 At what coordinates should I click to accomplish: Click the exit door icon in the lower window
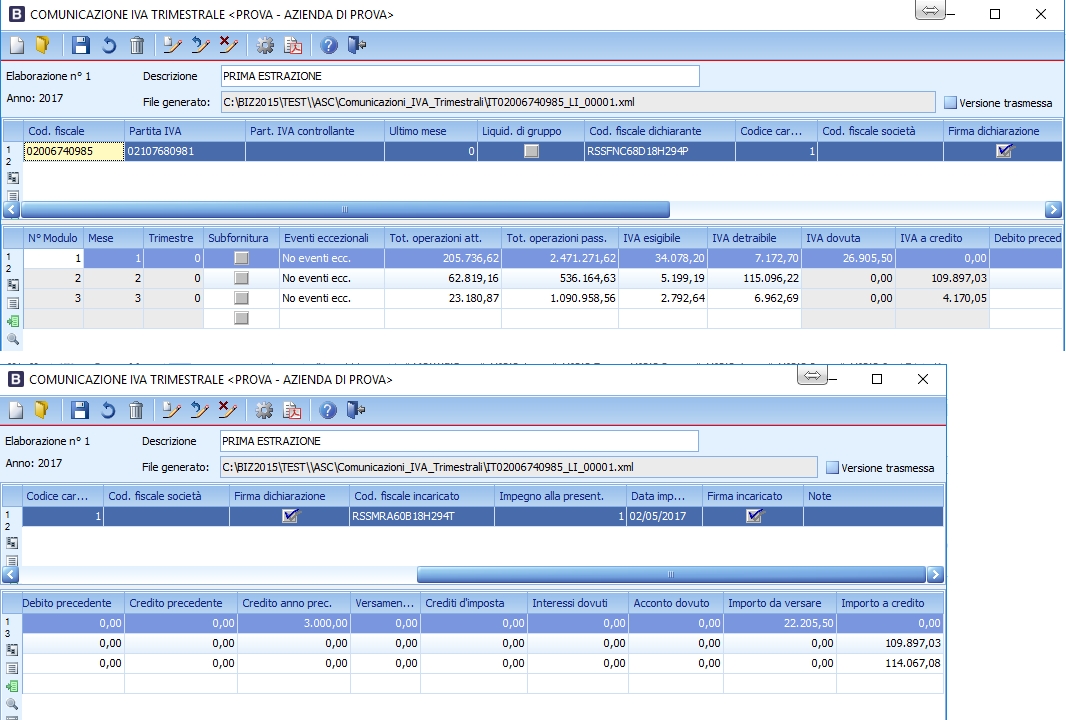(x=357, y=410)
